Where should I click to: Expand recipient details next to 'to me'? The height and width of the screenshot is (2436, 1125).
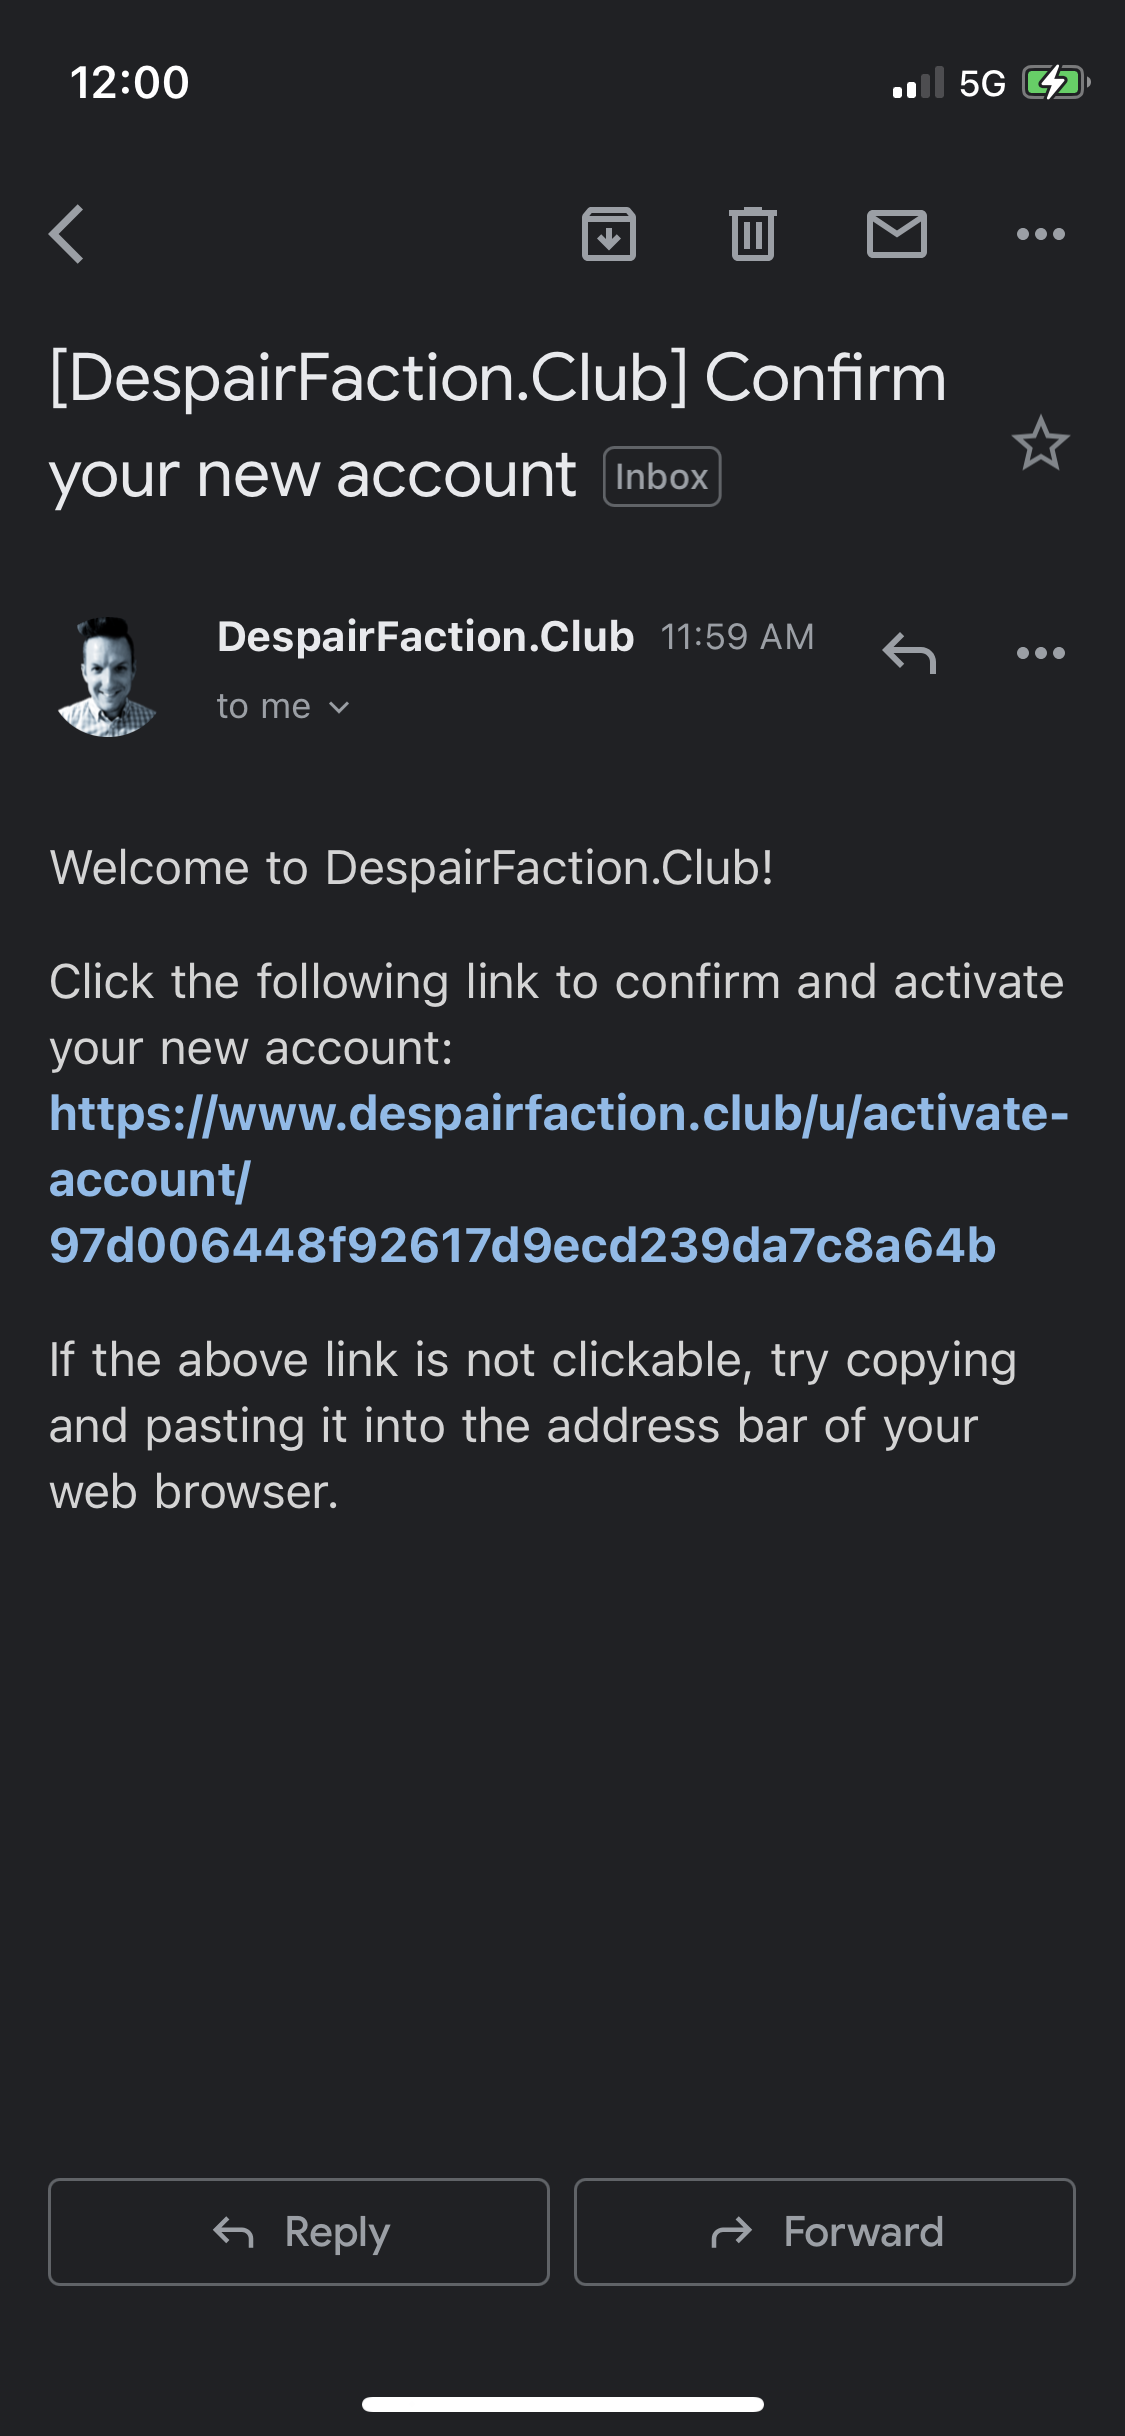339,707
